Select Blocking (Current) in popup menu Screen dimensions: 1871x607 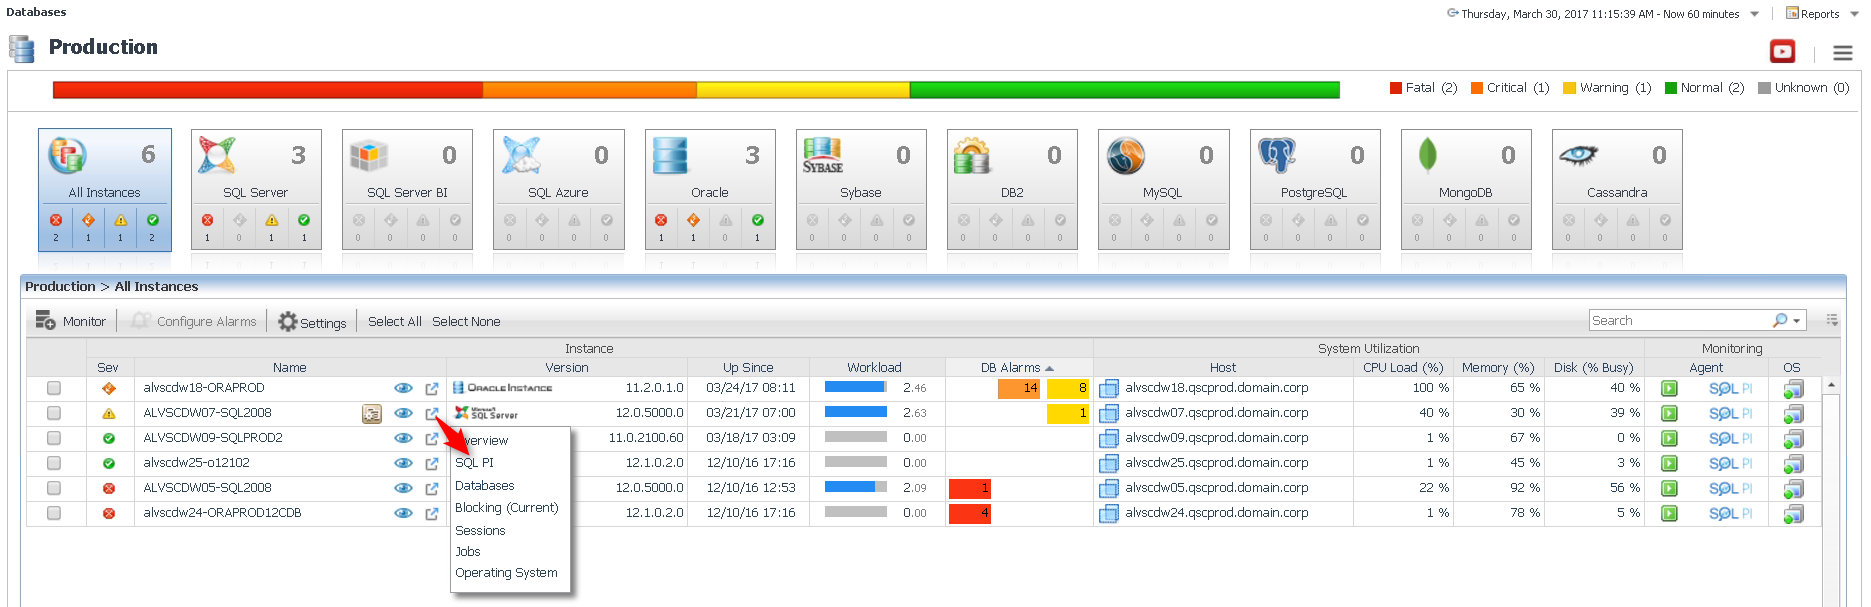point(506,508)
